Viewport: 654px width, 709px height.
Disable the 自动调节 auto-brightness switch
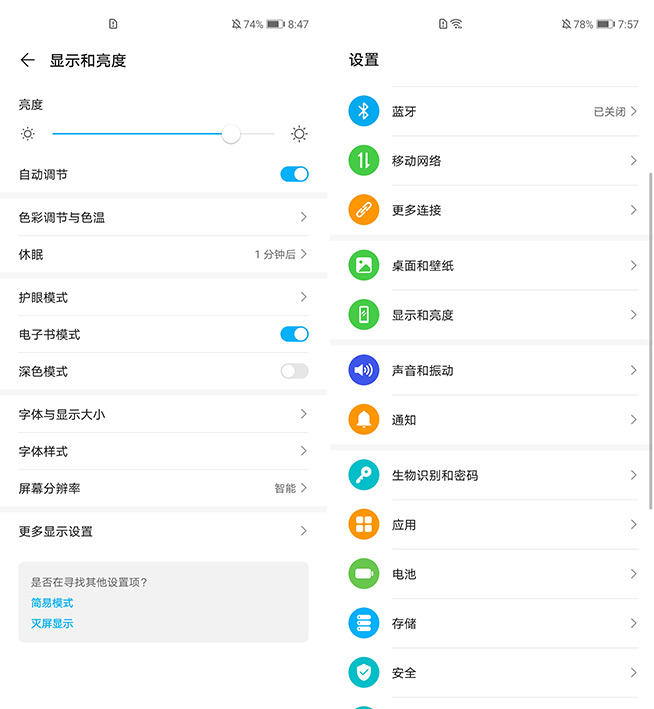click(294, 174)
